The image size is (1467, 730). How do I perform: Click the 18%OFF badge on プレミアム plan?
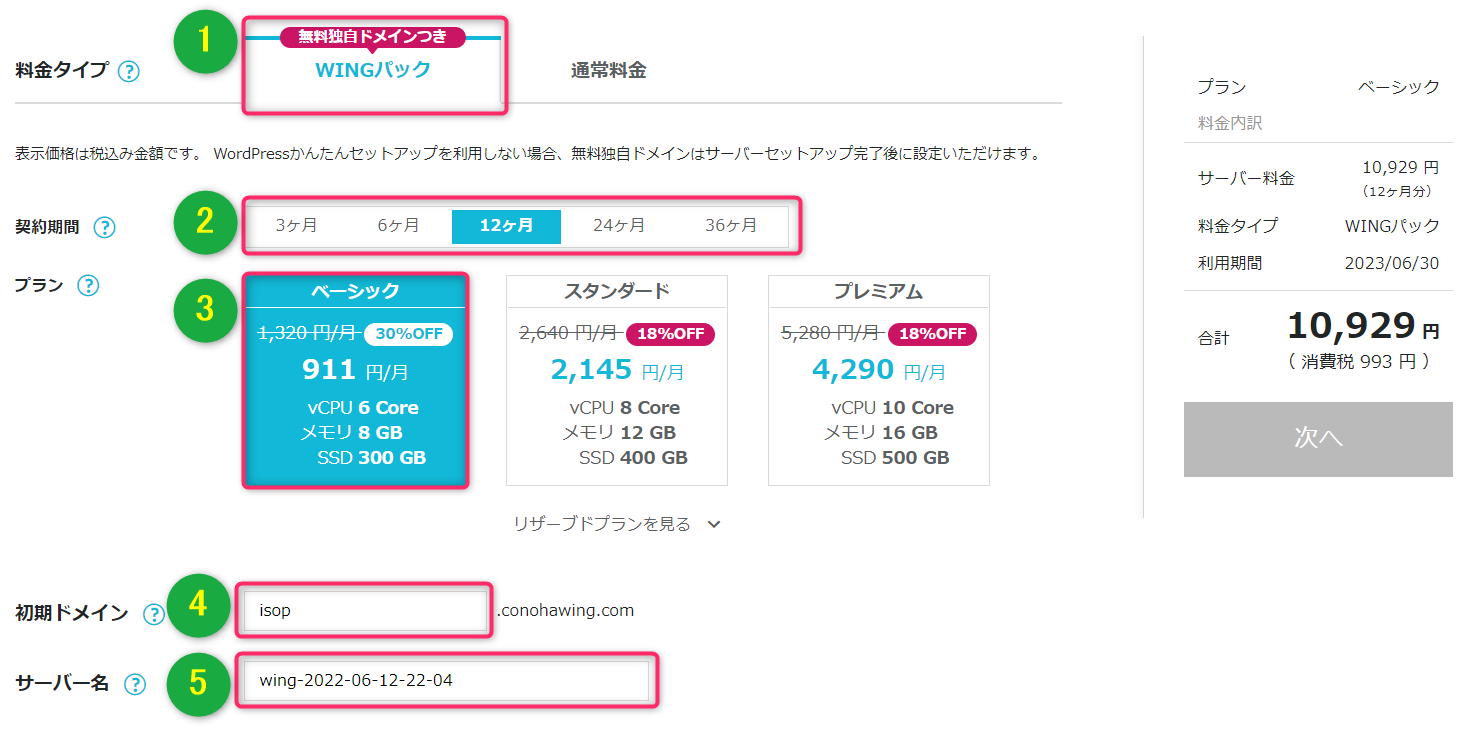point(932,334)
